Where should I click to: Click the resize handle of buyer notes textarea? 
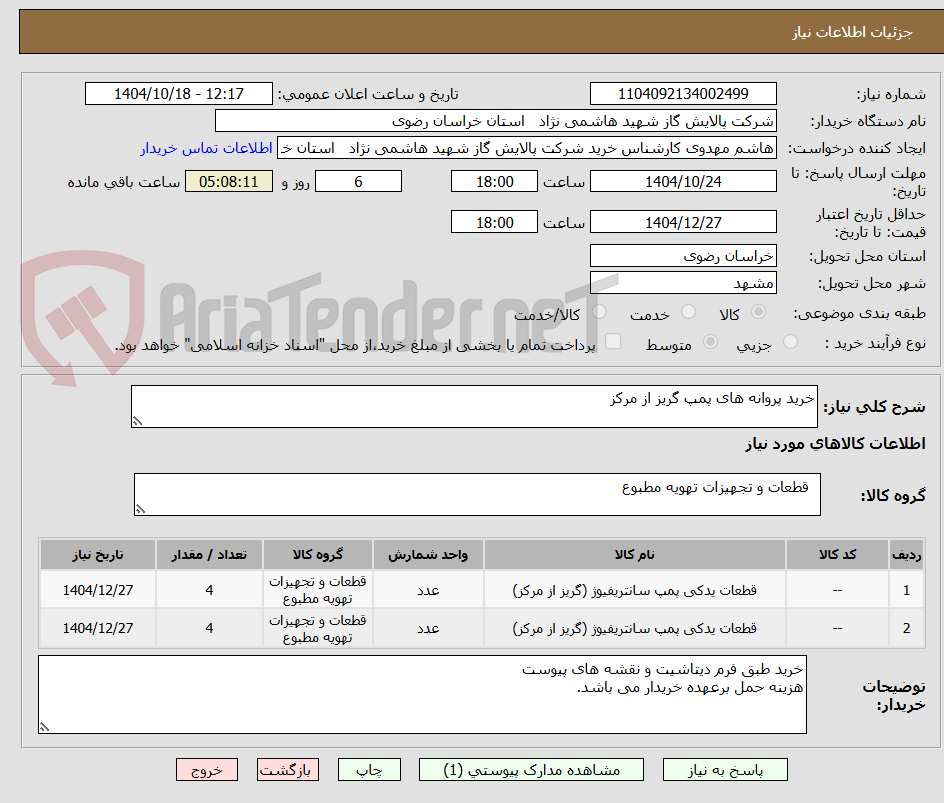click(x=44, y=727)
